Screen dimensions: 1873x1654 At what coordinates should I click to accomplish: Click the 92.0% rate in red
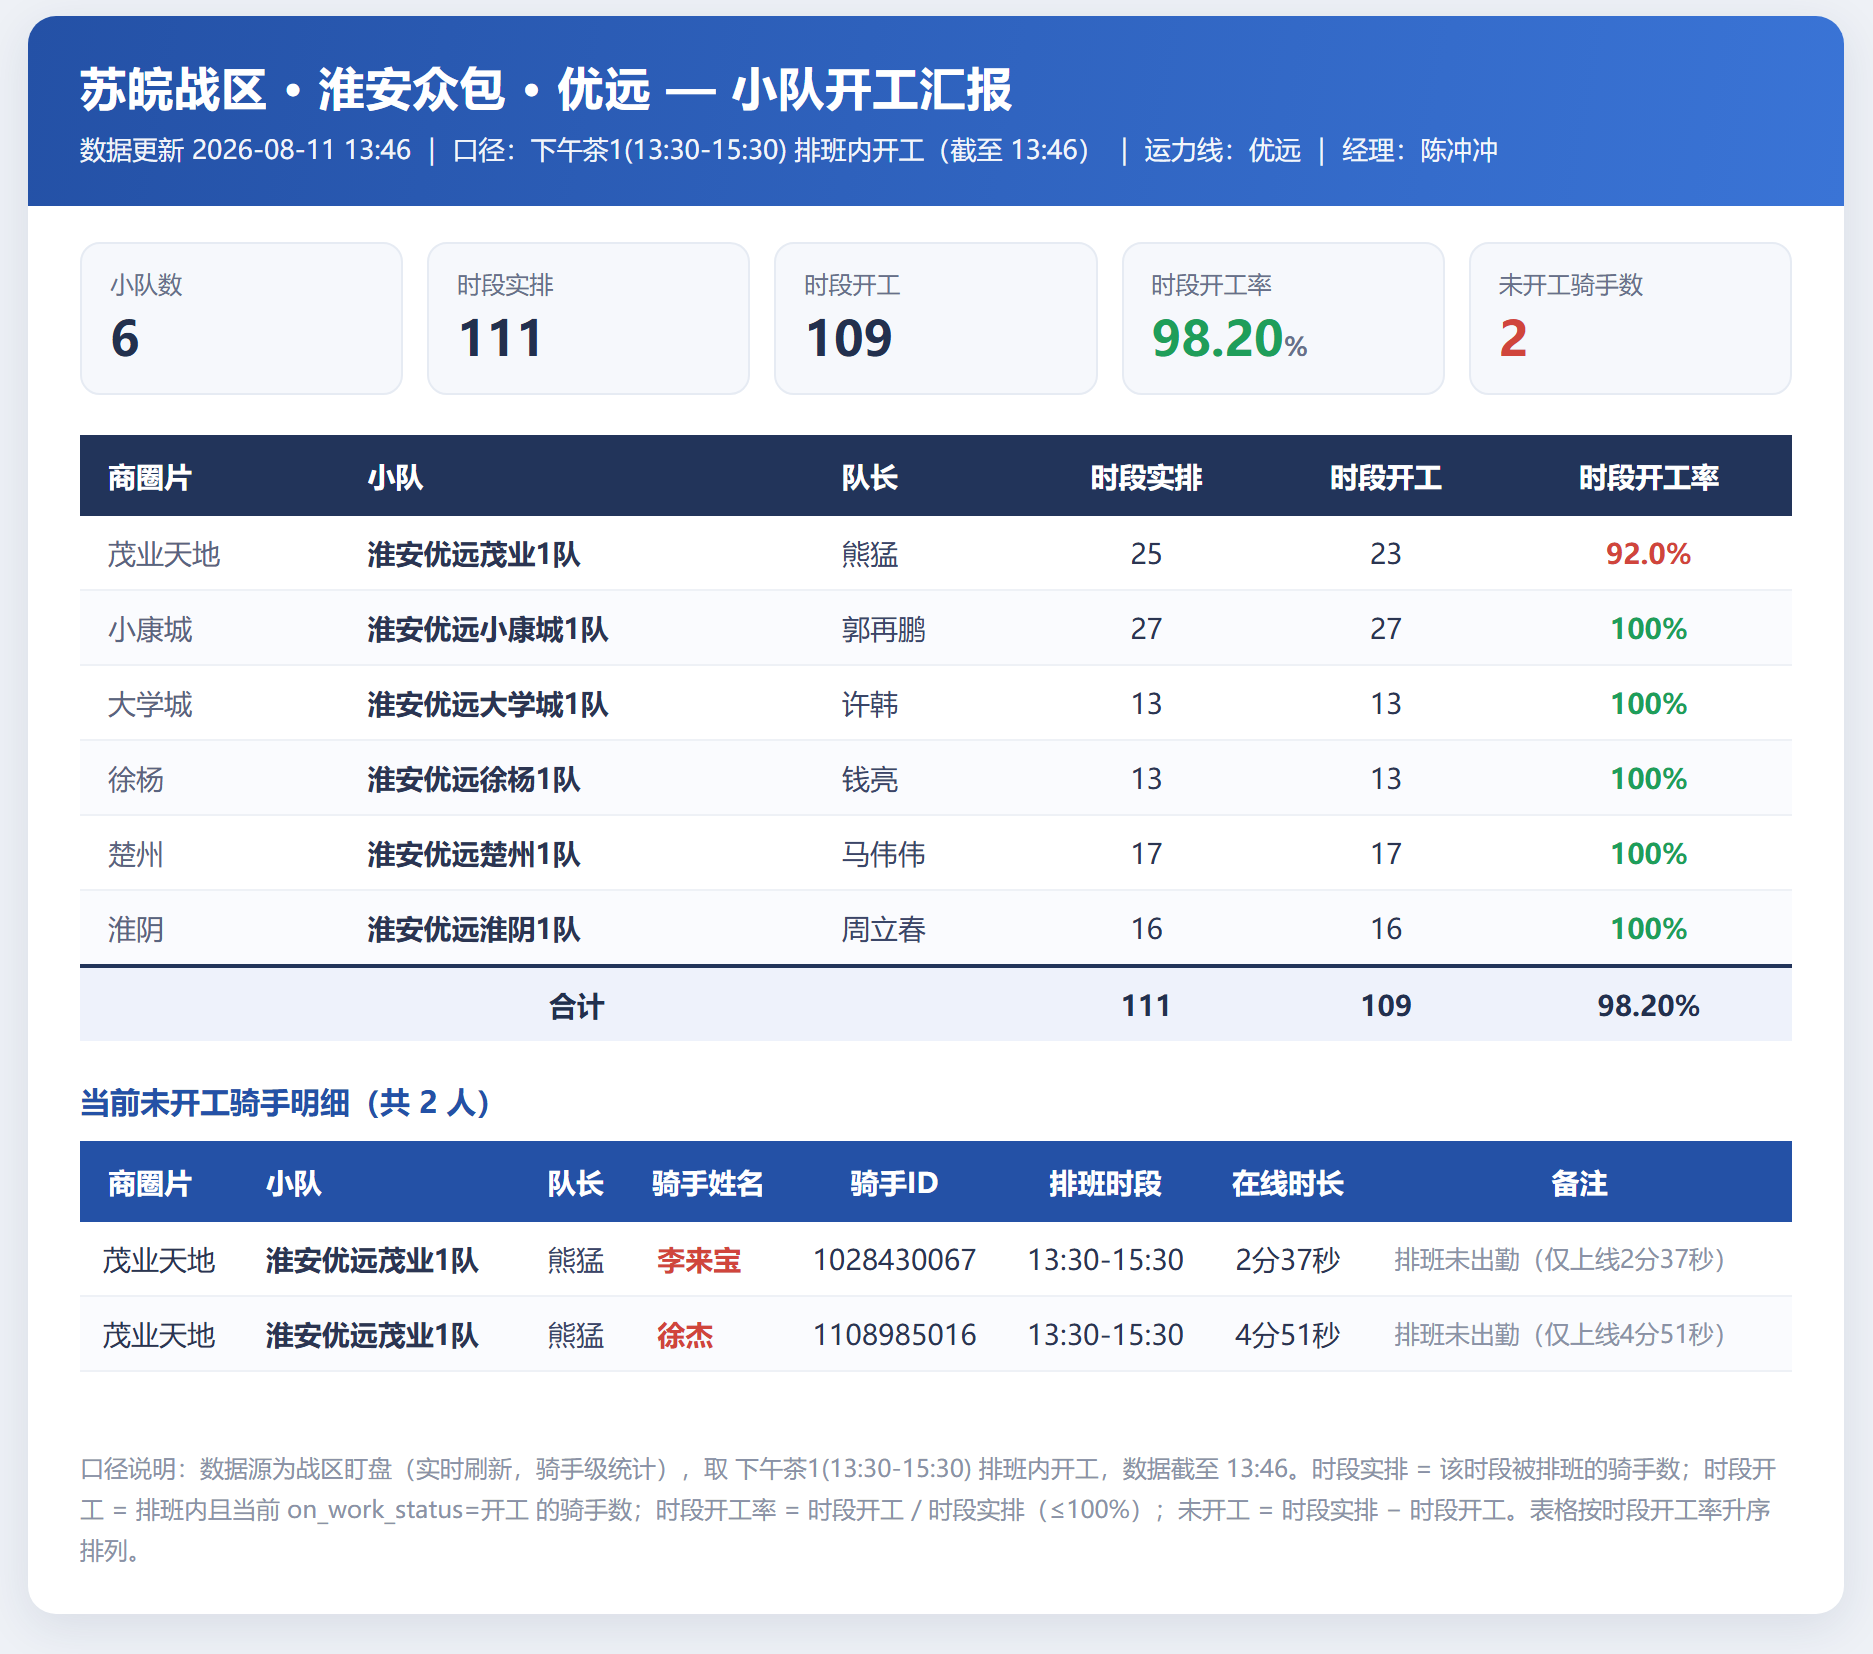coord(1648,553)
